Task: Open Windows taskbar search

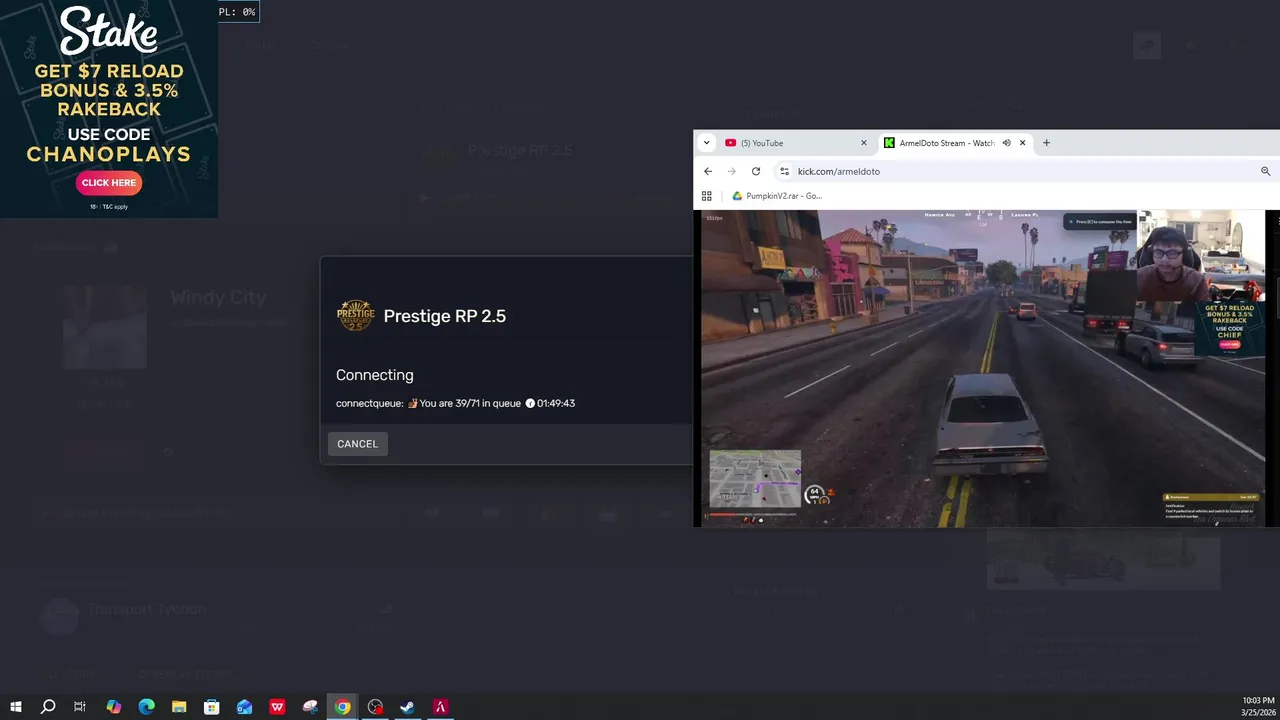Action: pyautogui.click(x=47, y=707)
